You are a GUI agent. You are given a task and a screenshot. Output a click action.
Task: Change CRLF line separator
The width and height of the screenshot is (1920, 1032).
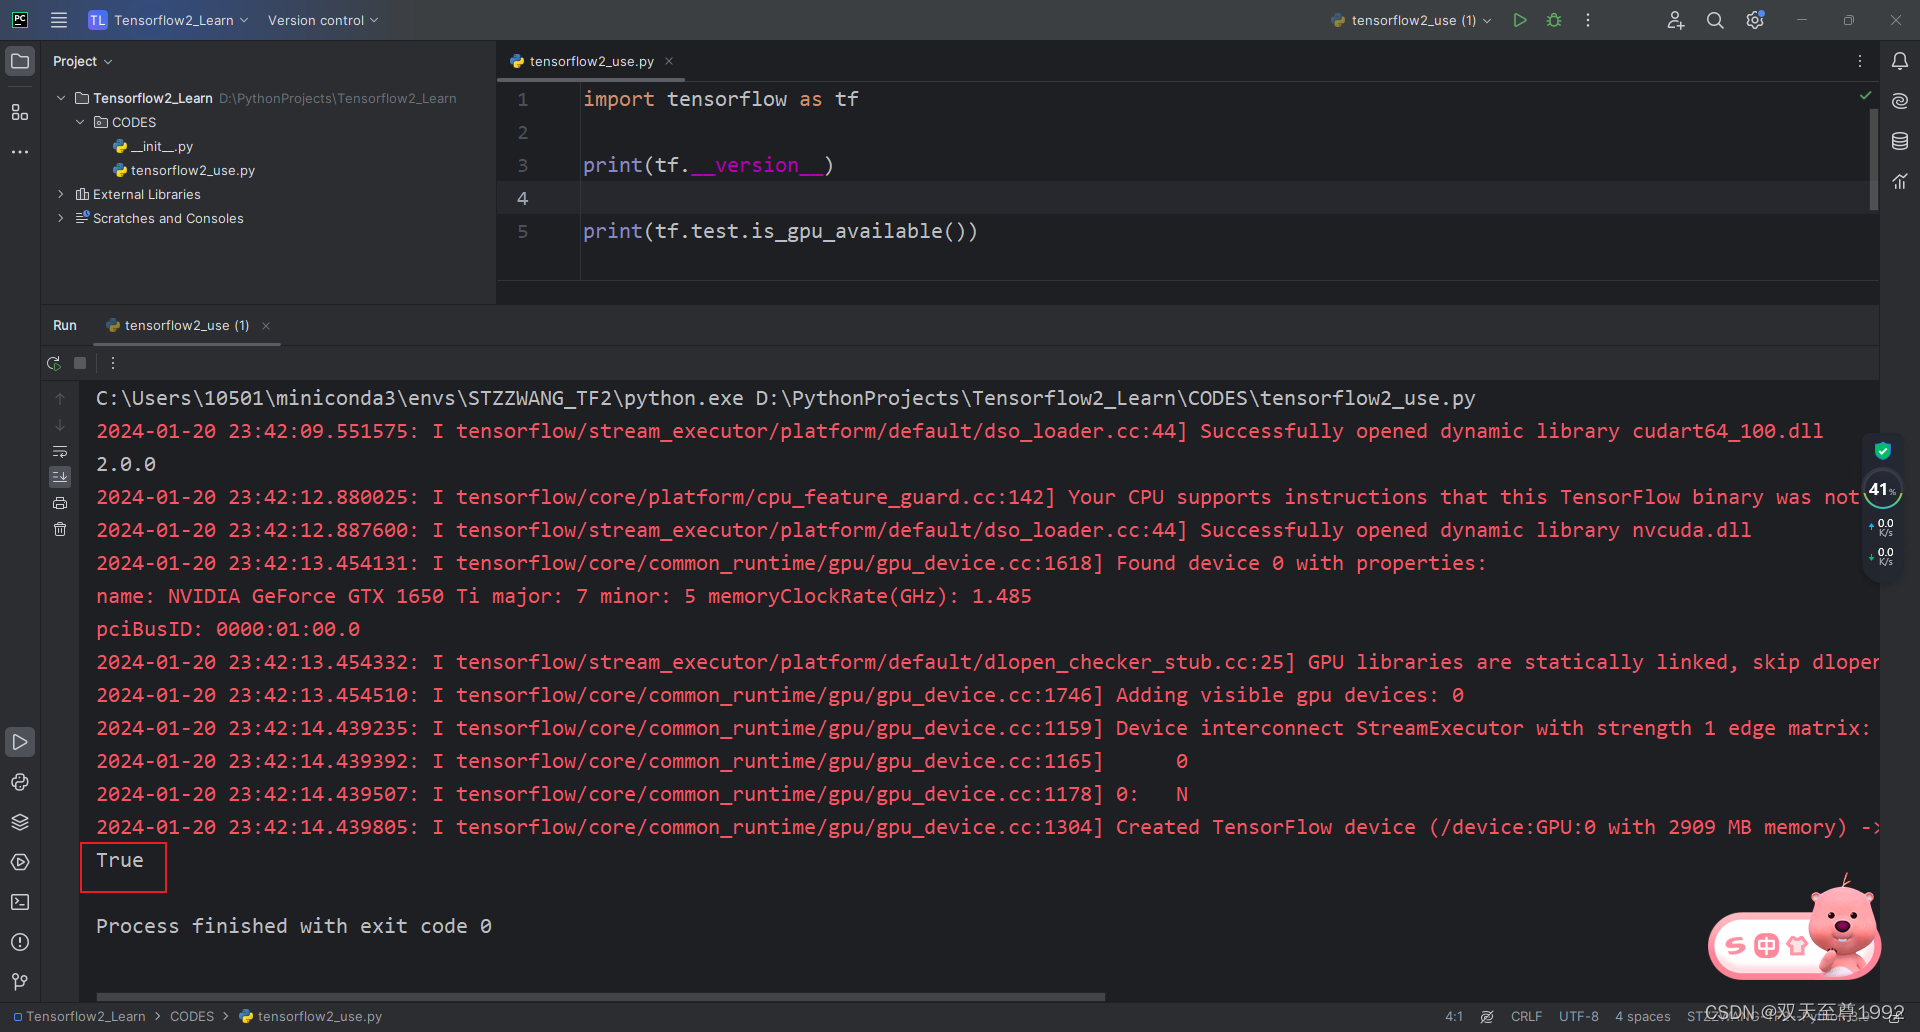point(1526,1016)
